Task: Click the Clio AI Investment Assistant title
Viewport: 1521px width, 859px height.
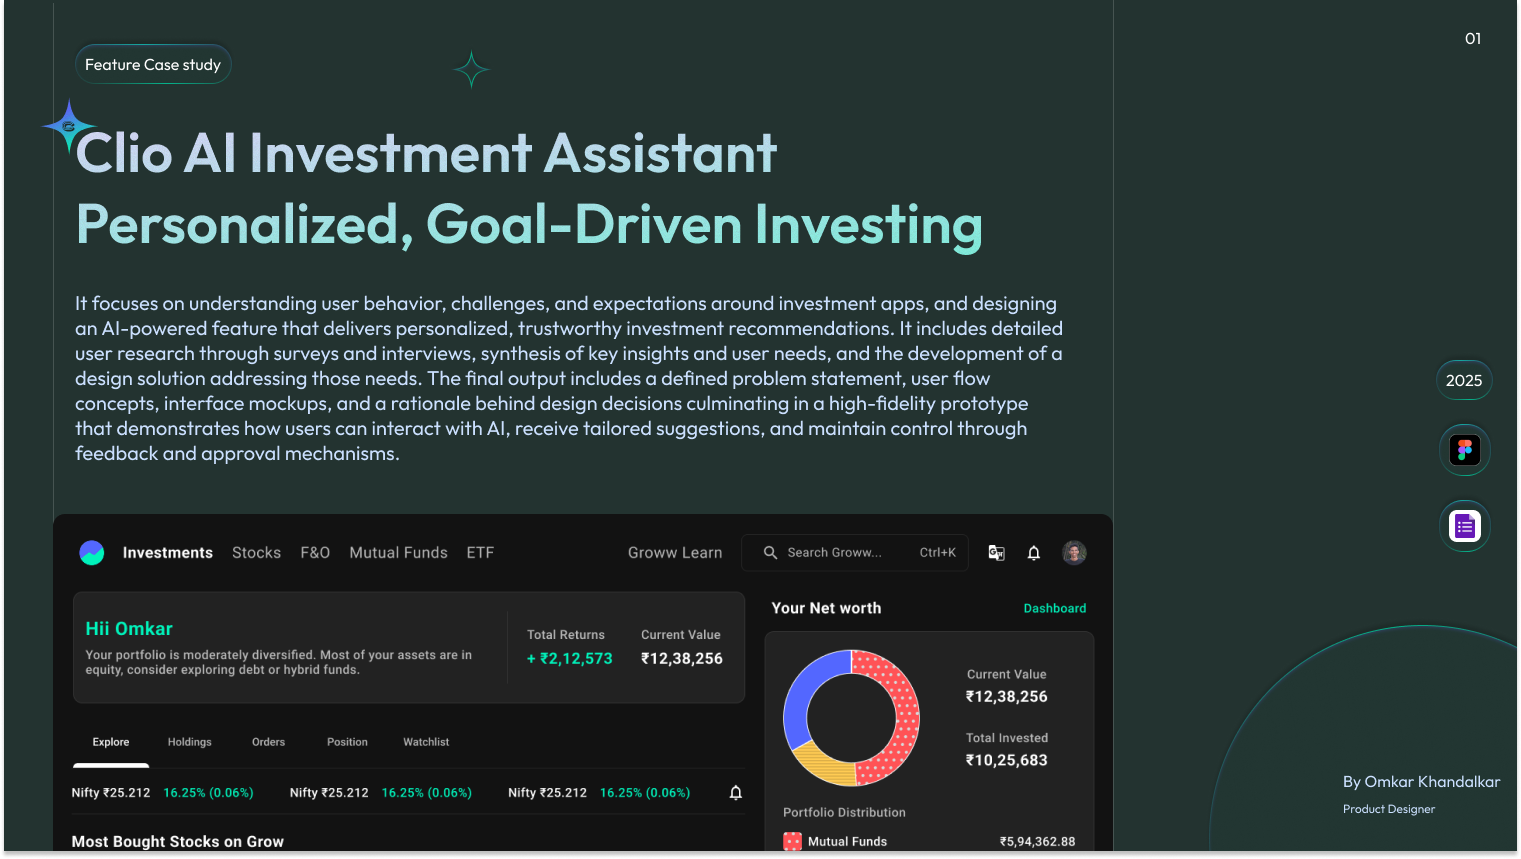Action: pos(427,153)
